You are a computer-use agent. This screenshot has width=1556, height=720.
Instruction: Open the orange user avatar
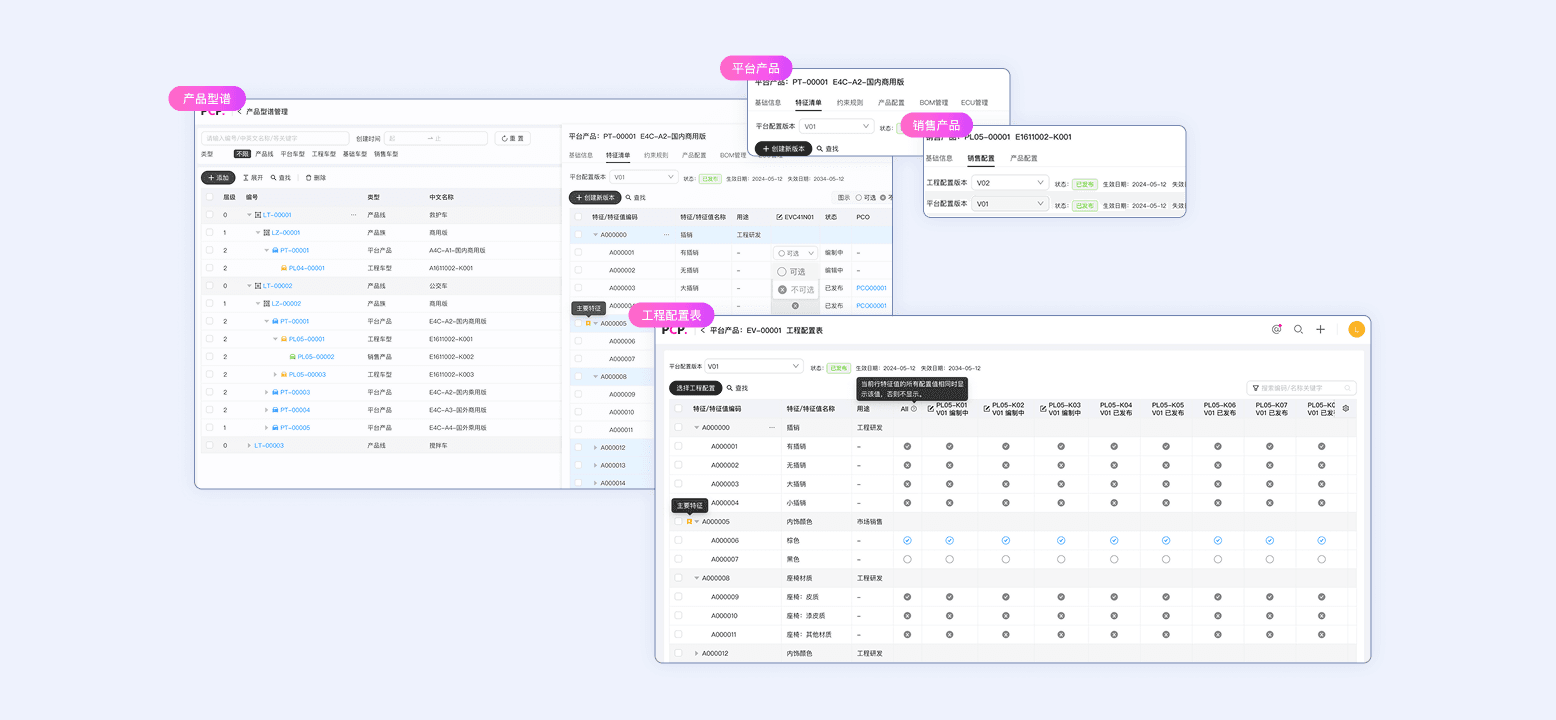pyautogui.click(x=1356, y=329)
